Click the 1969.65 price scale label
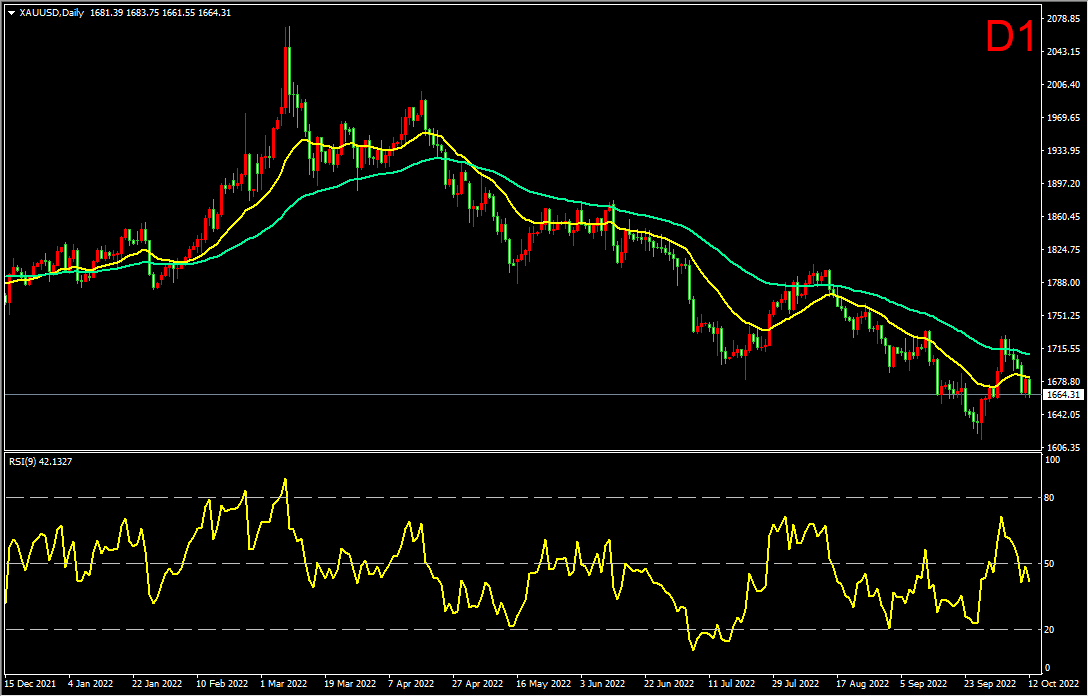 coord(1063,118)
